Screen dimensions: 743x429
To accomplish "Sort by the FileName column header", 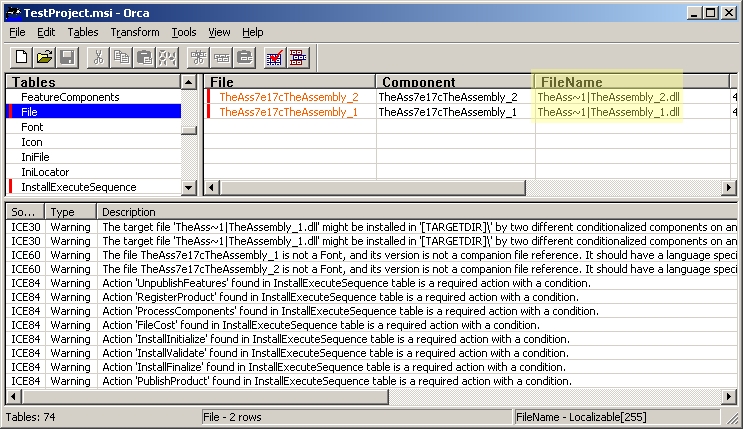I will (632, 82).
